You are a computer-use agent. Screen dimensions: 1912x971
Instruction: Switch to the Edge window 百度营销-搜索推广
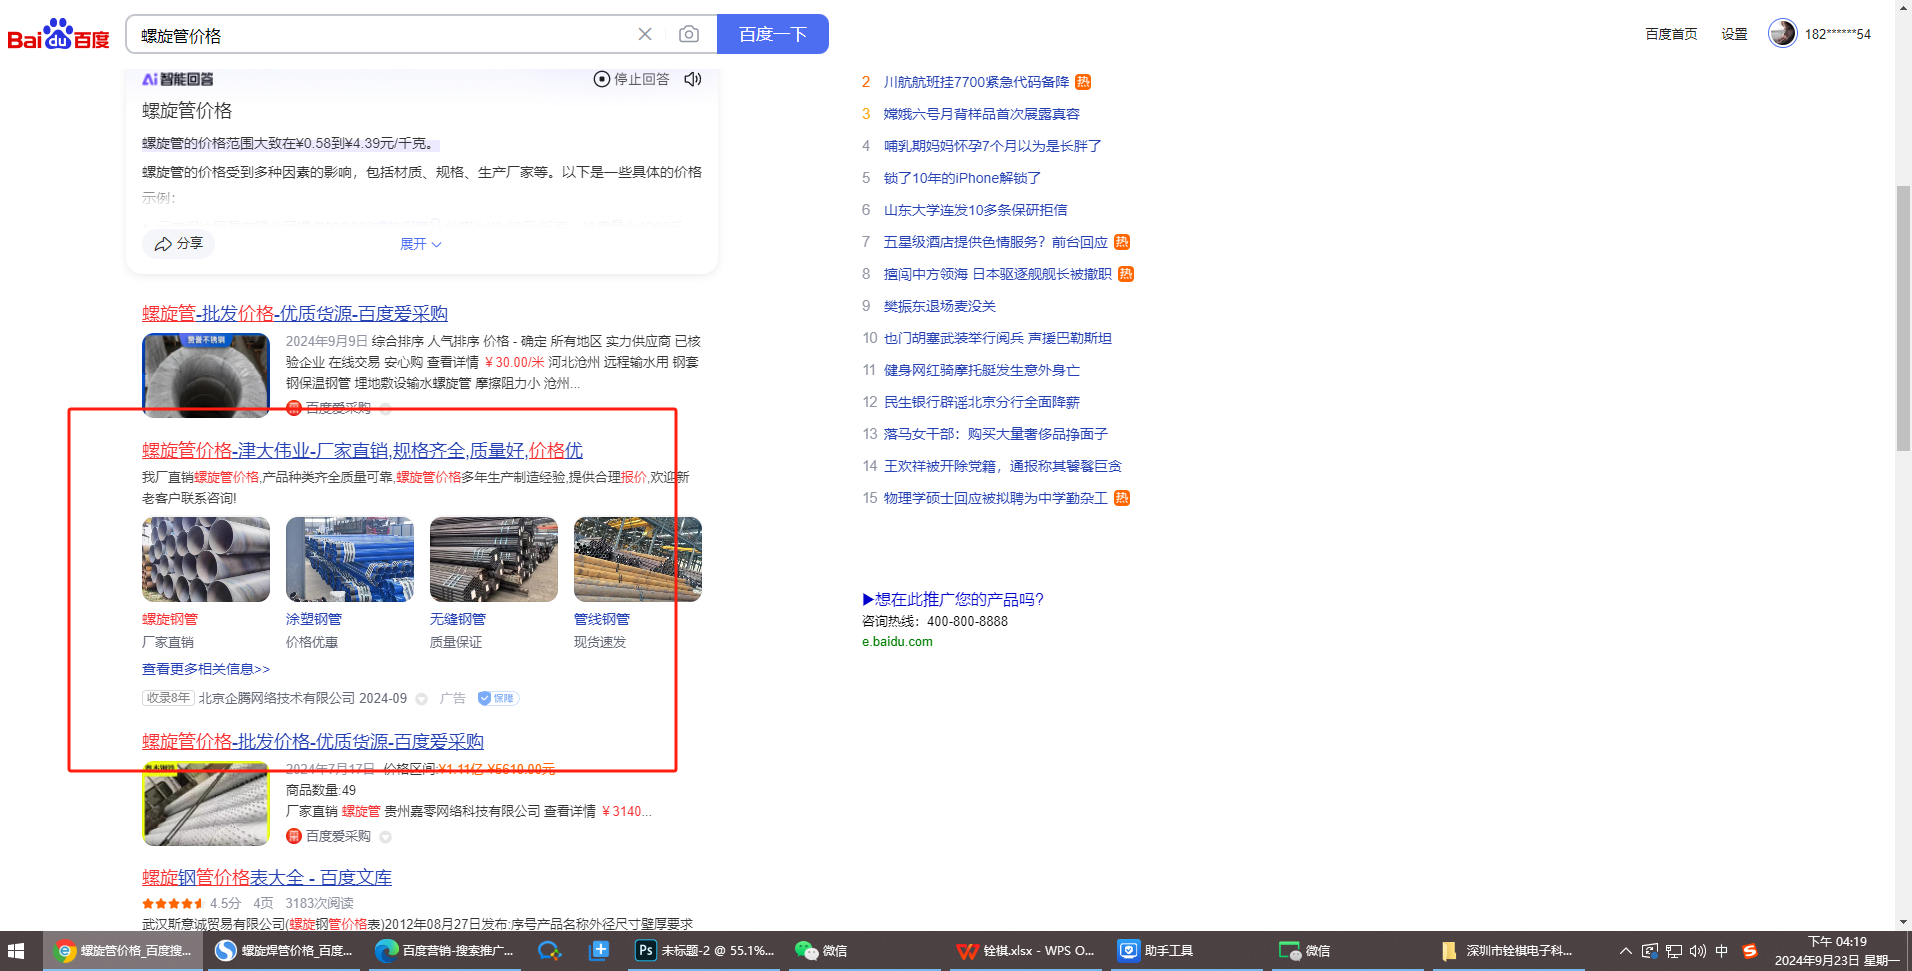coord(445,951)
